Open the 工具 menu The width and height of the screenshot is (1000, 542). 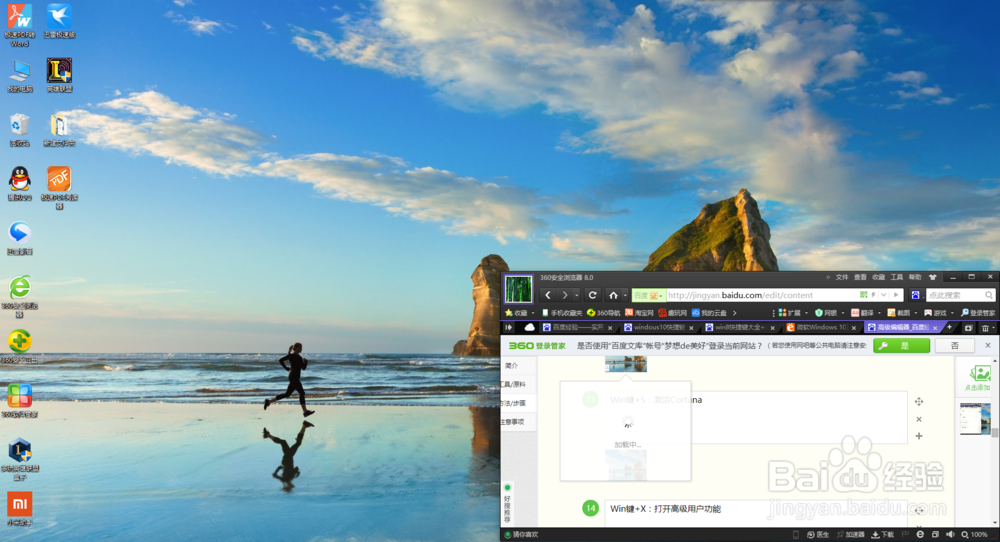pyautogui.click(x=897, y=277)
